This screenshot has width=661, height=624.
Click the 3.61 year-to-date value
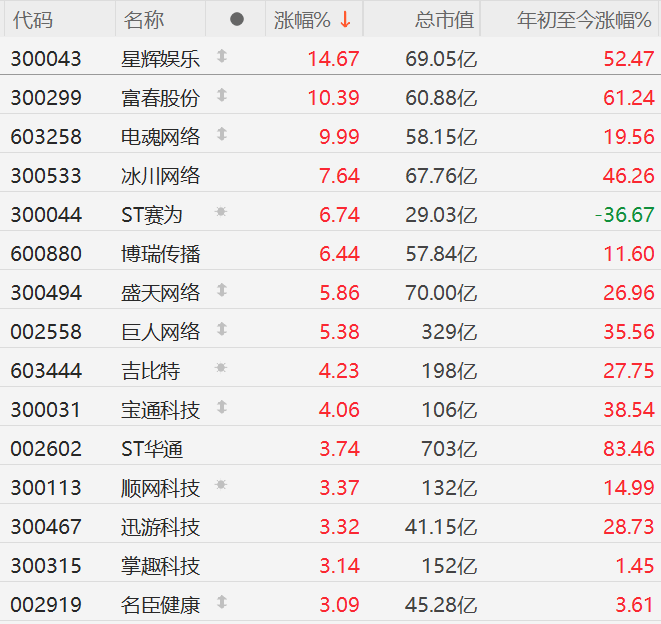634,605
